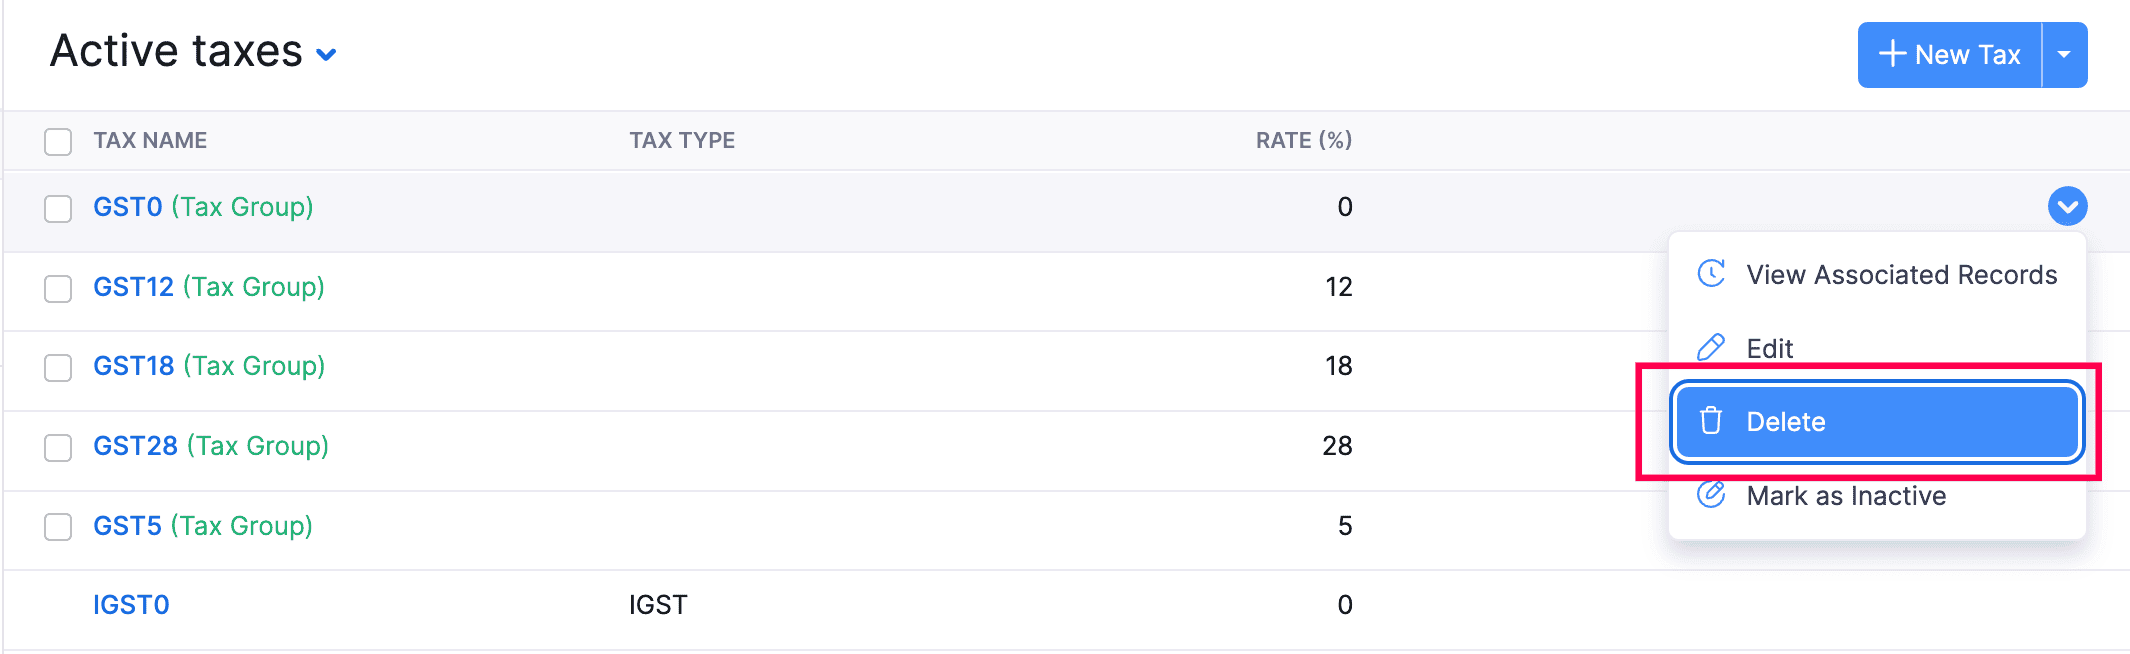The width and height of the screenshot is (2130, 654).
Task: Open the New Tax split-button arrow
Action: click(x=2064, y=54)
